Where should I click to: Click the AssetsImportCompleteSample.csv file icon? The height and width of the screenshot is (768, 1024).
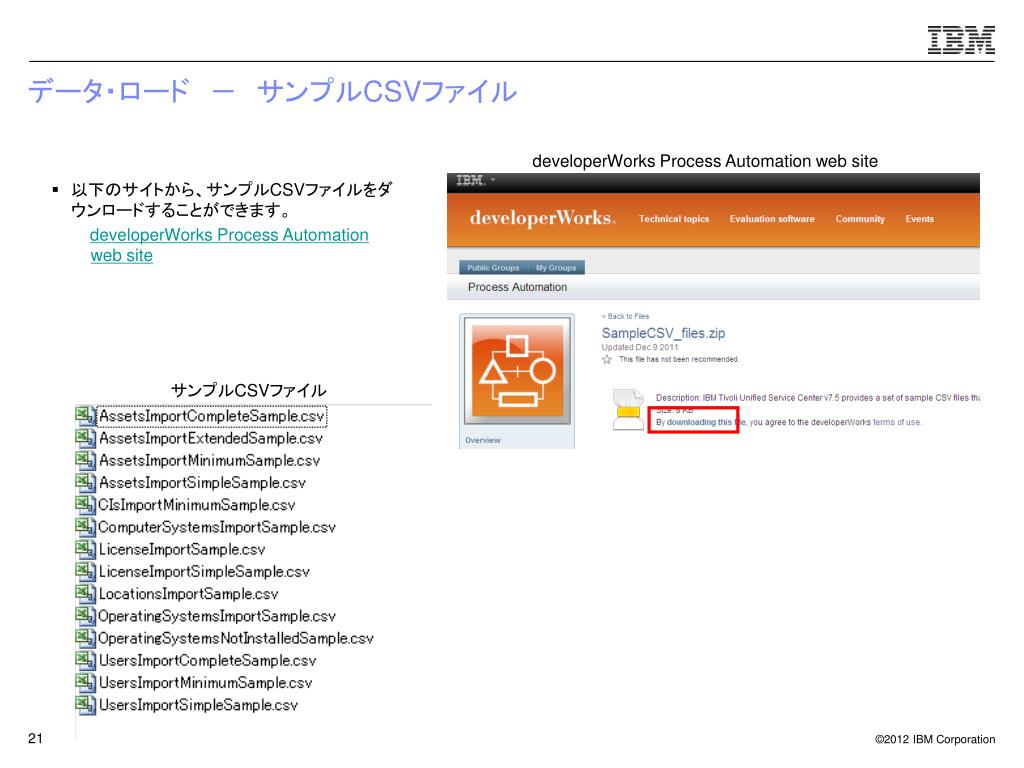[x=85, y=416]
